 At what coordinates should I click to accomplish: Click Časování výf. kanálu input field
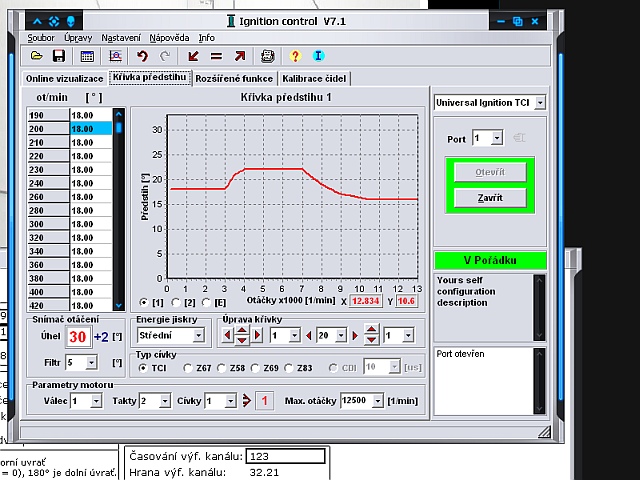(285, 456)
